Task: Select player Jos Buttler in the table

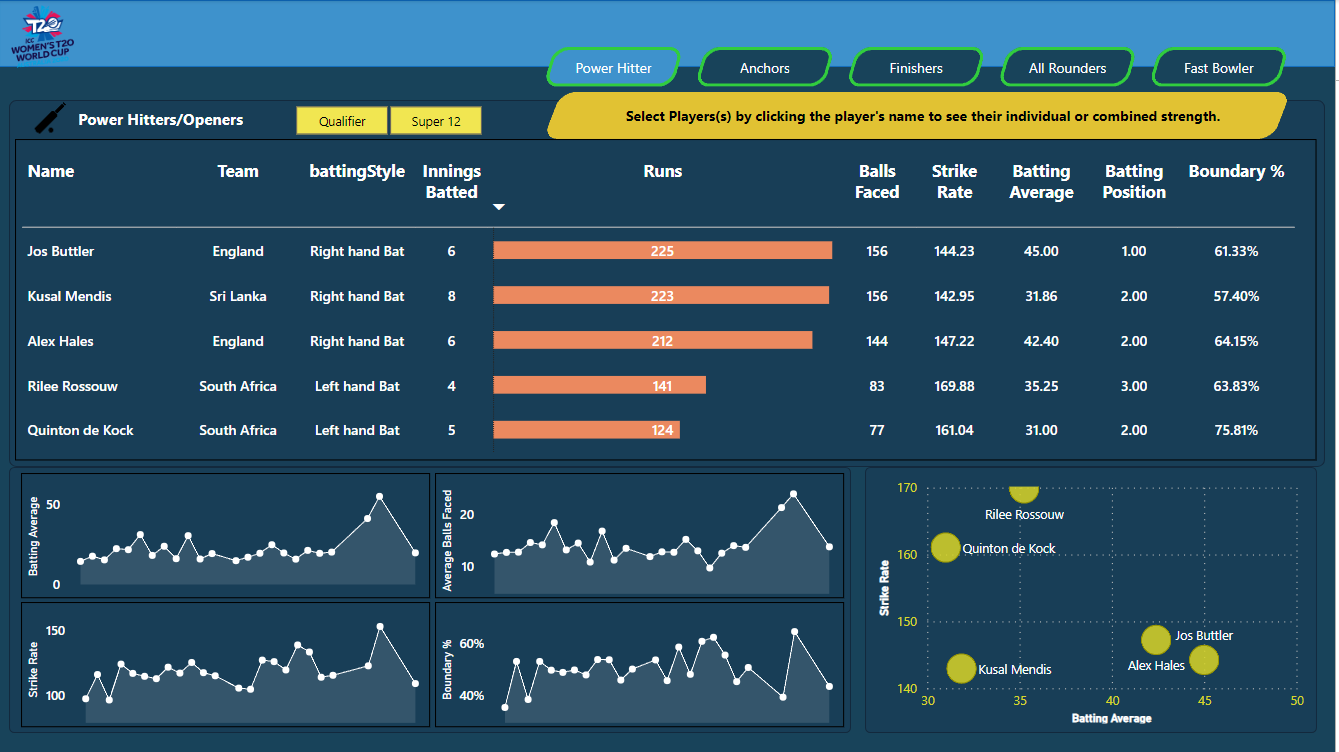Action: (61, 251)
